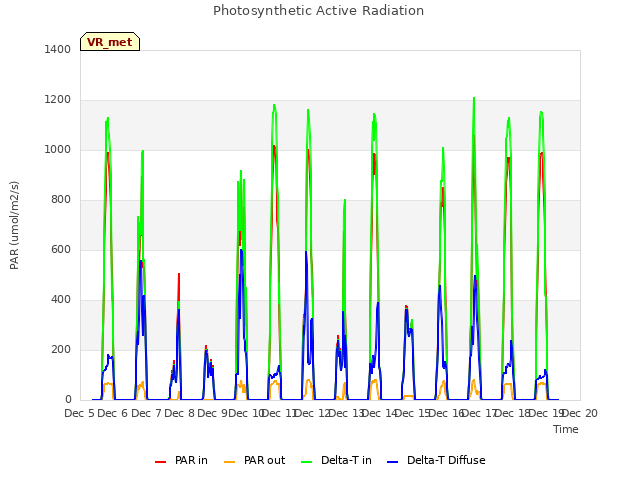Image resolution: width=640 pixels, height=480 pixels.
Task: Click the green peak above 1200 near Dec 17
Action: [x=474, y=99]
